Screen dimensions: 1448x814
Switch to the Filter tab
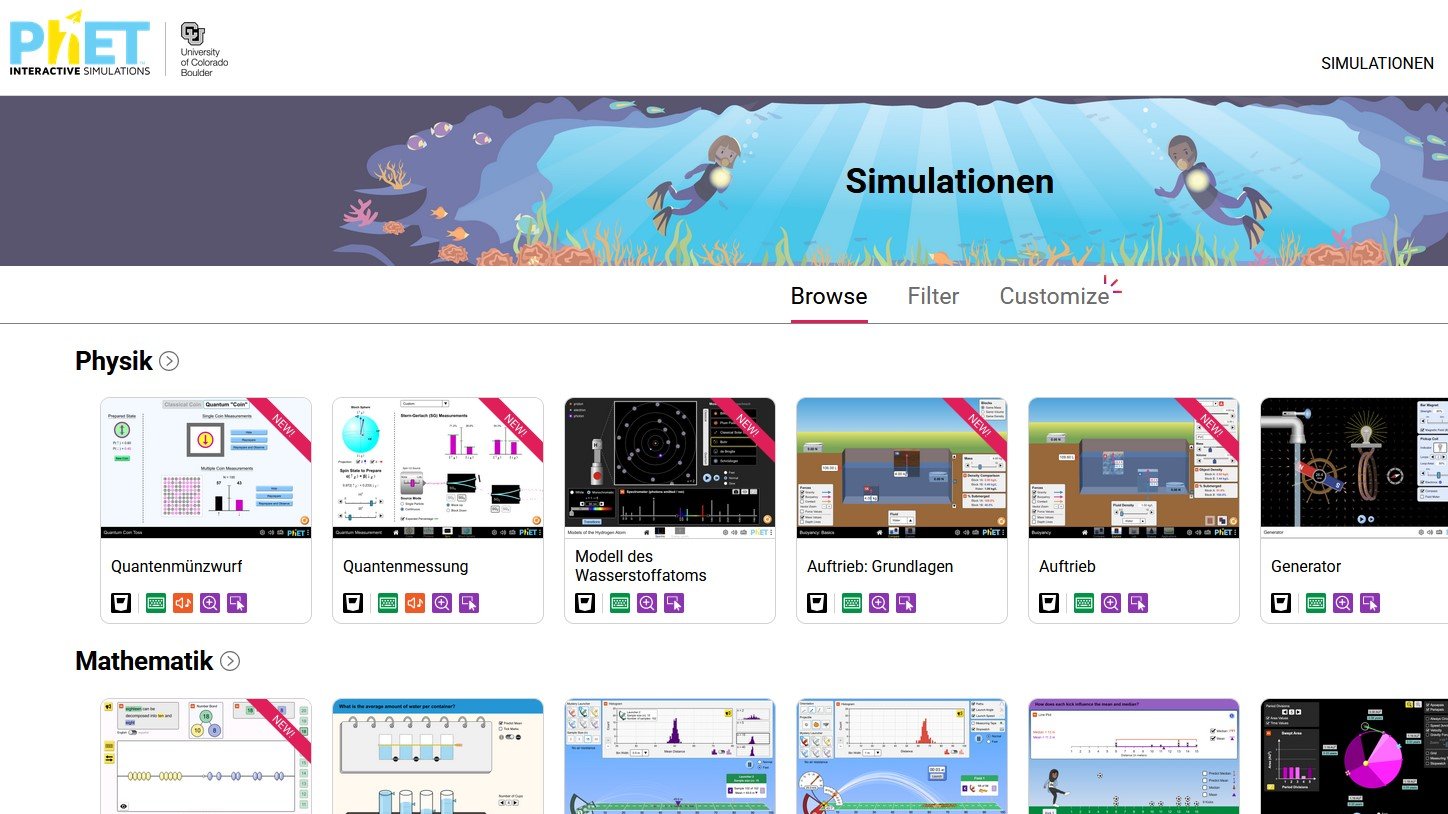933,296
